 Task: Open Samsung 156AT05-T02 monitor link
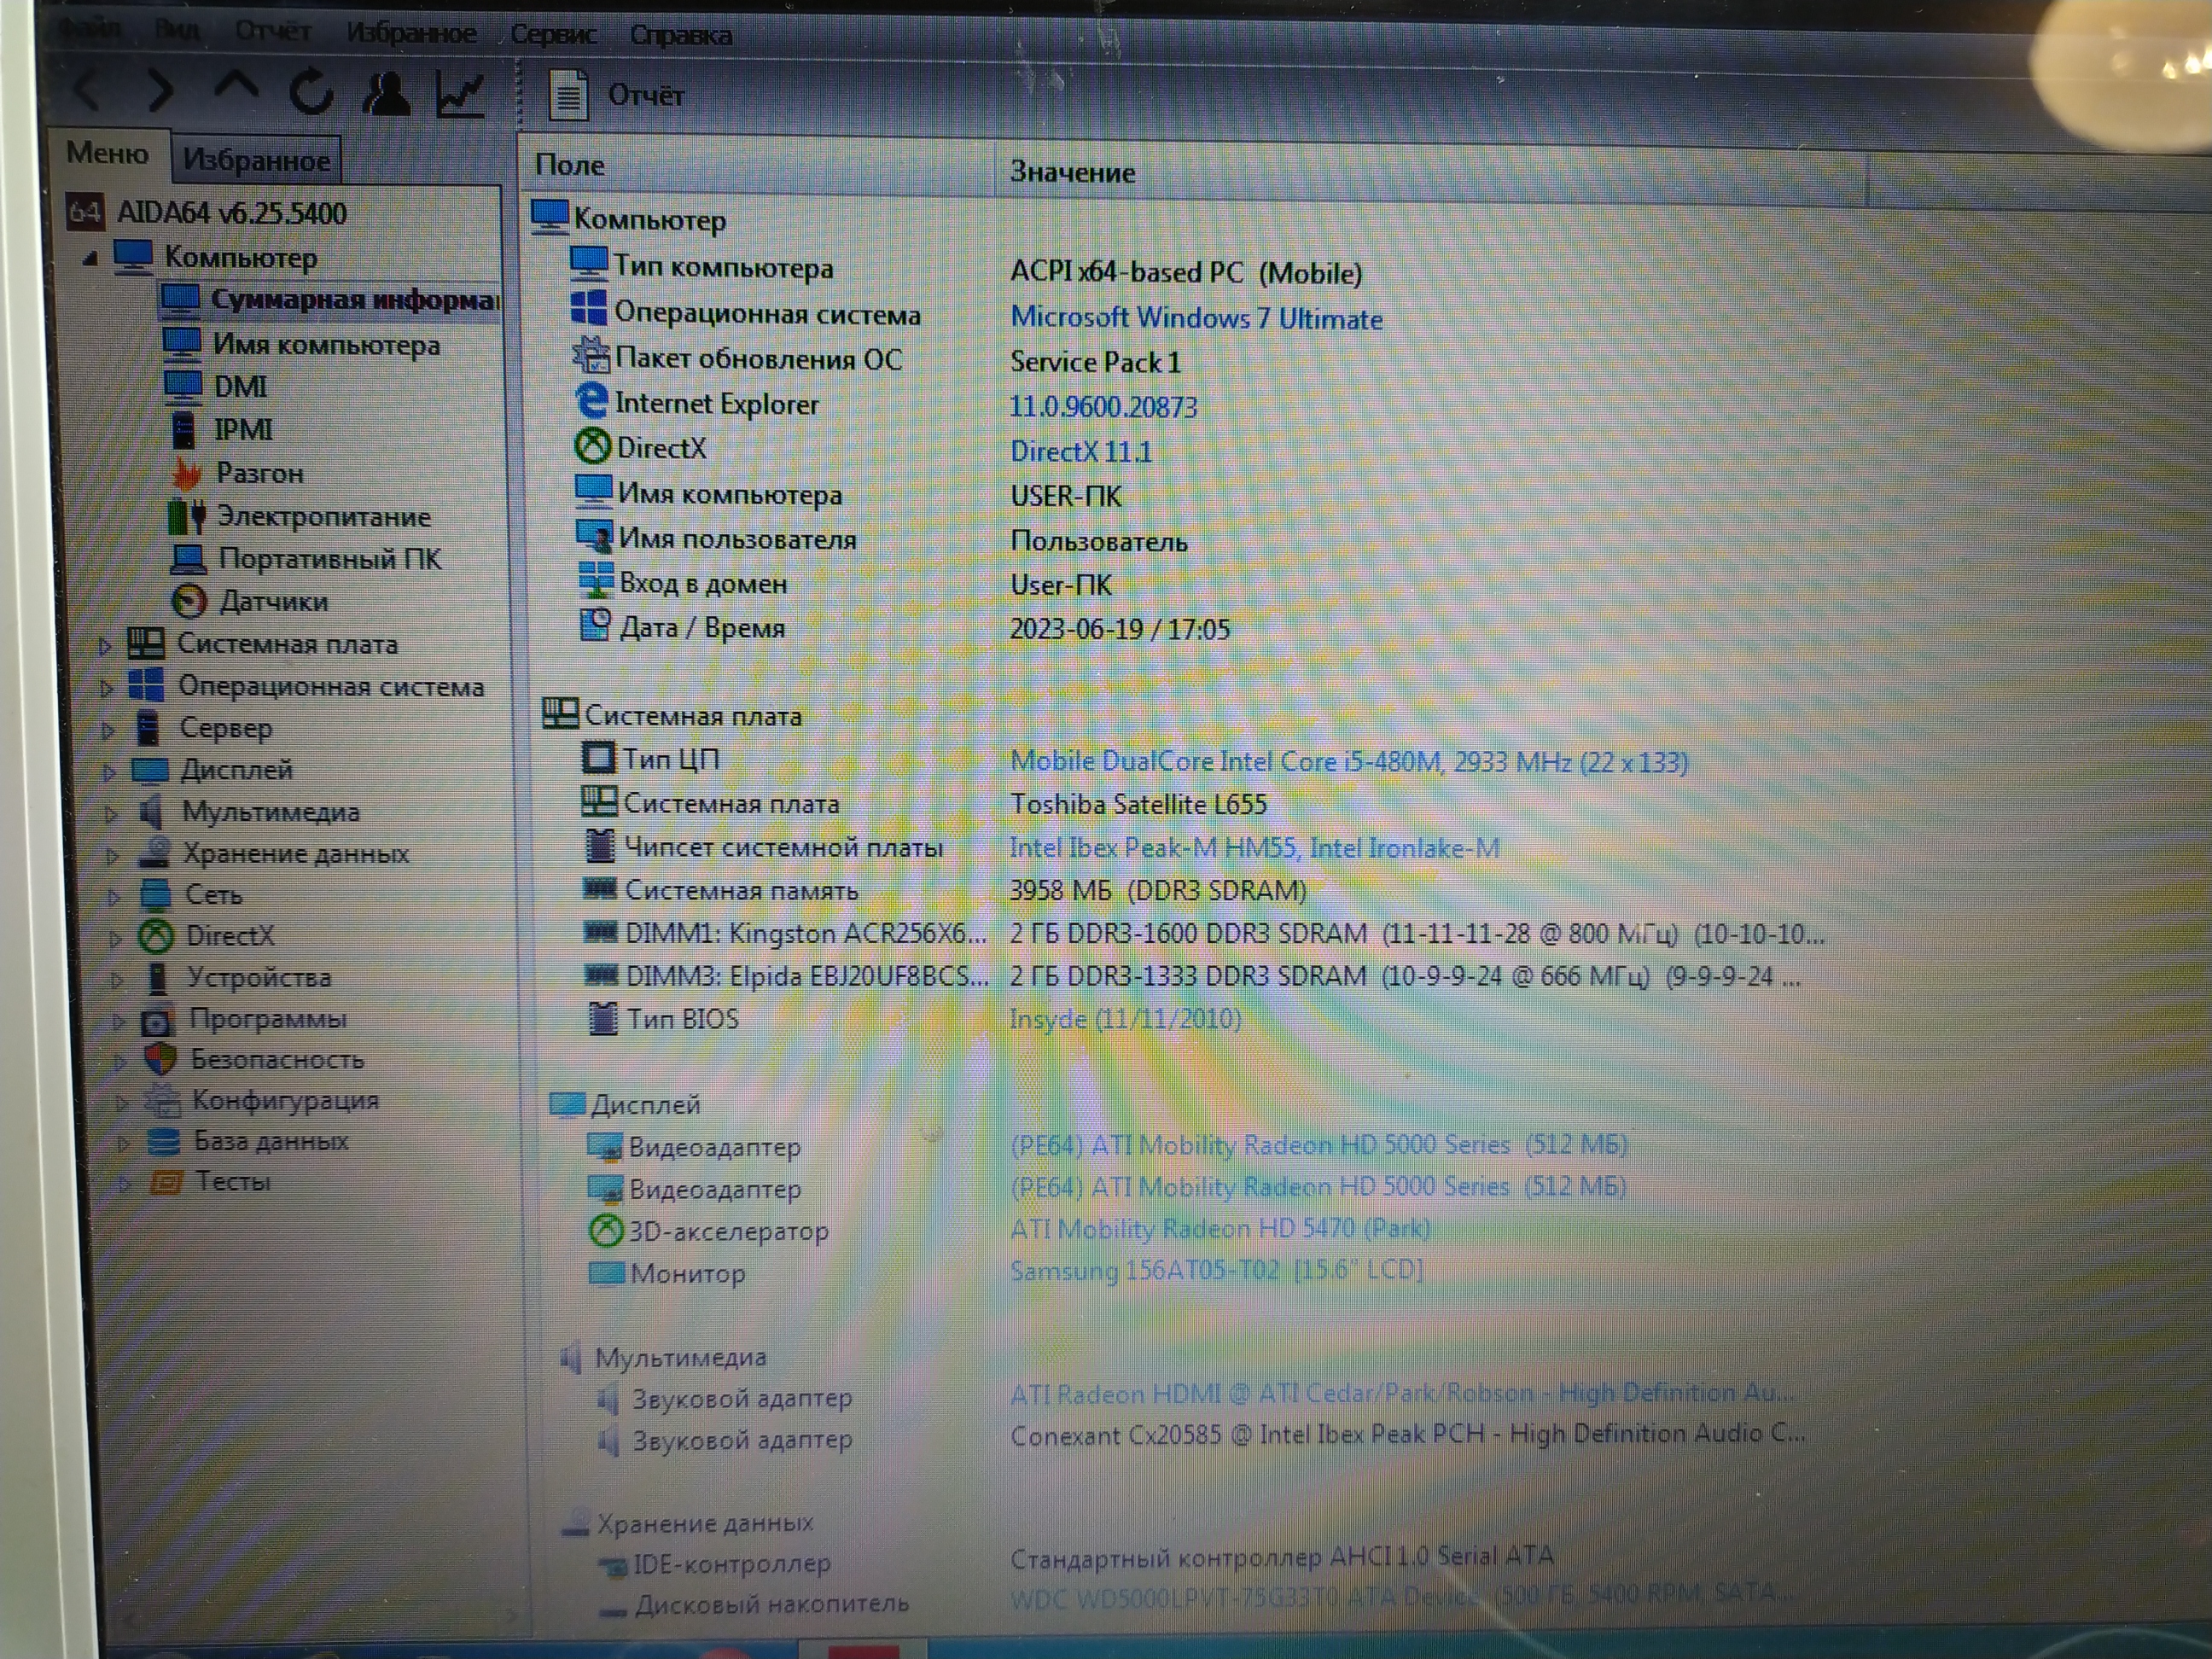tap(1216, 1270)
